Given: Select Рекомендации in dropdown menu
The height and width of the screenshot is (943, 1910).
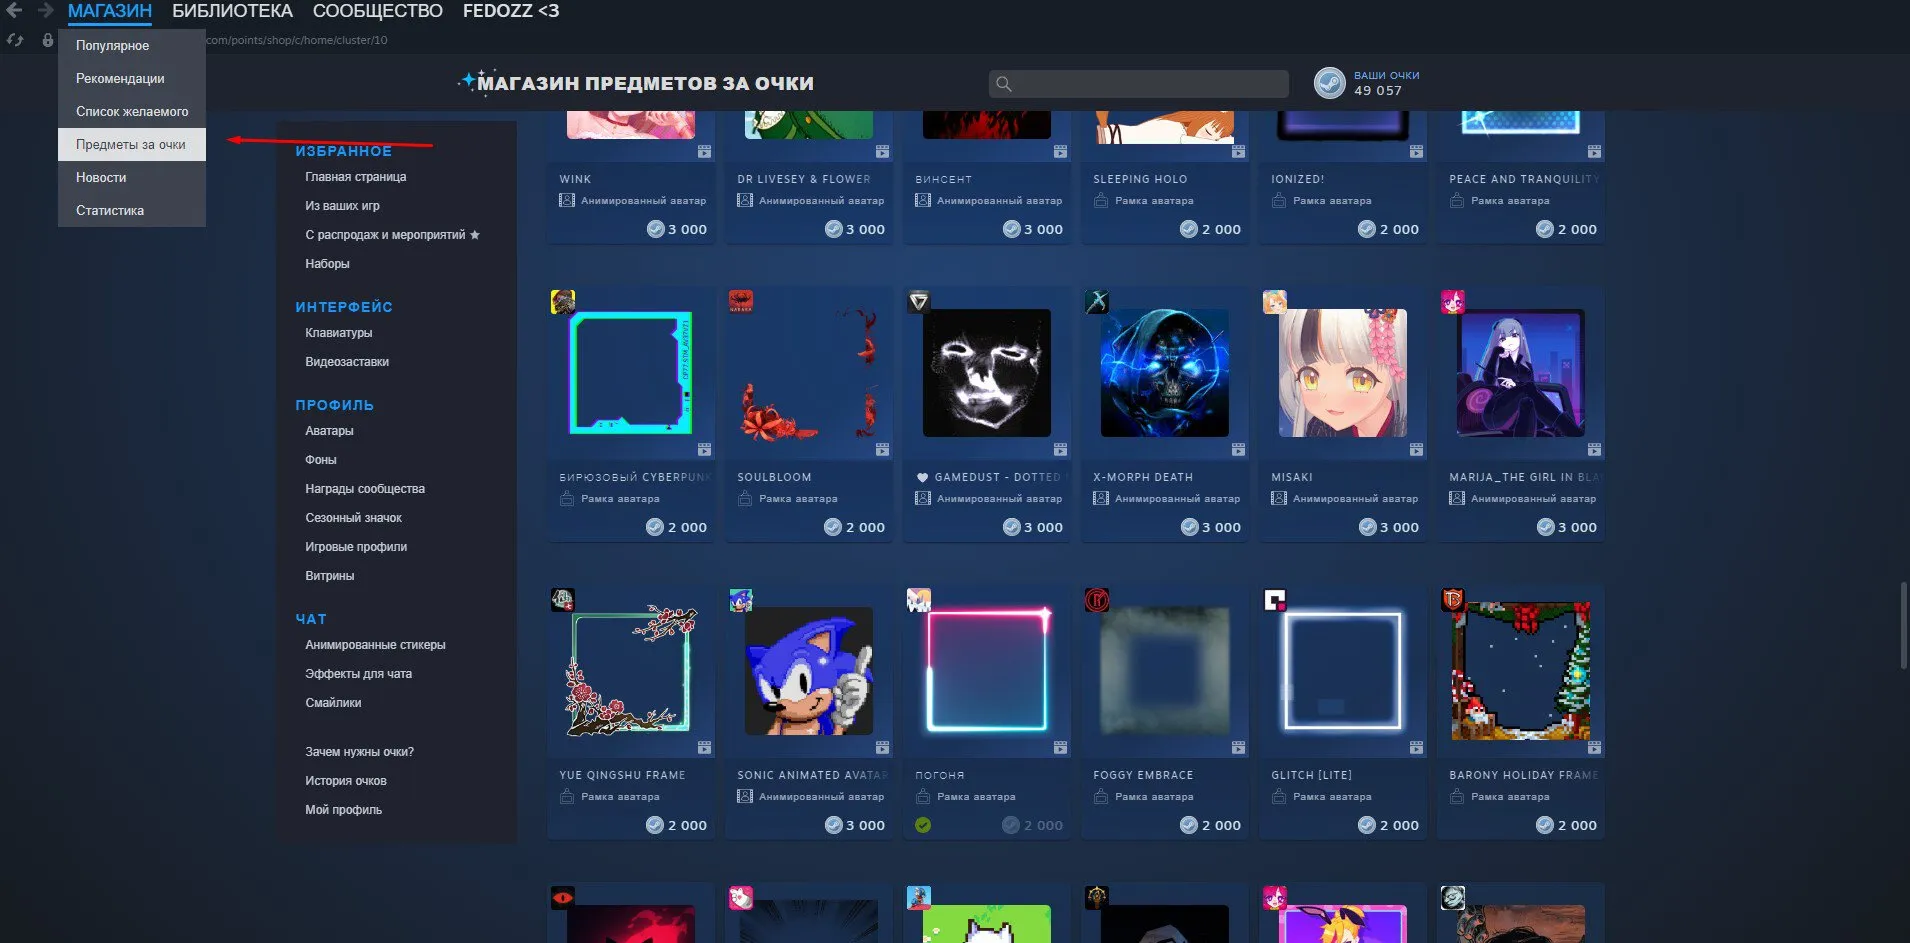Looking at the screenshot, I should (x=132, y=78).
